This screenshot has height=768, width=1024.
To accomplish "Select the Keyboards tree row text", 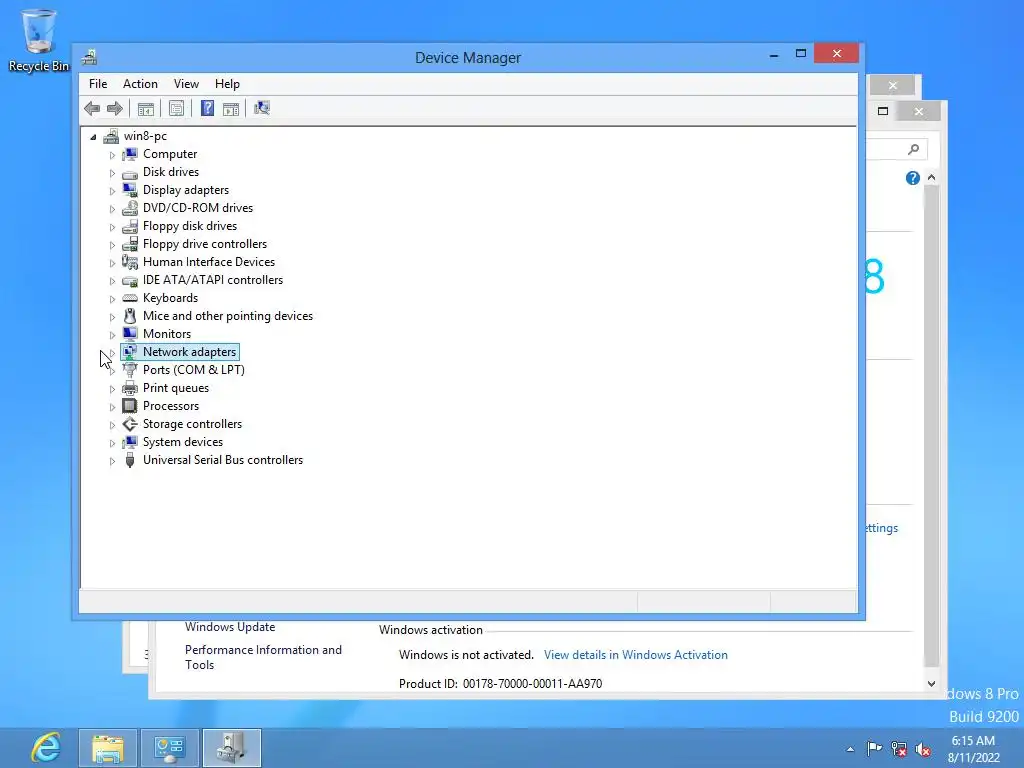I will 170,298.
